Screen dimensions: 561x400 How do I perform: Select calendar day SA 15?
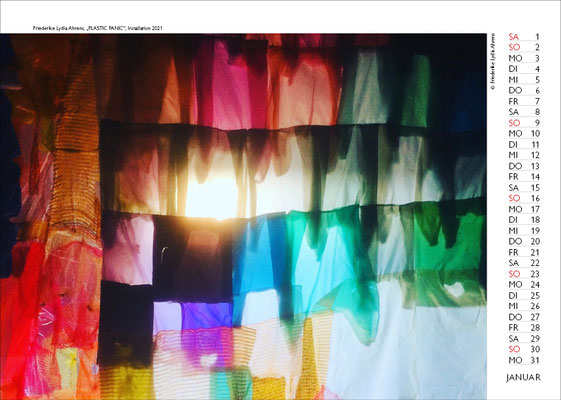524,188
